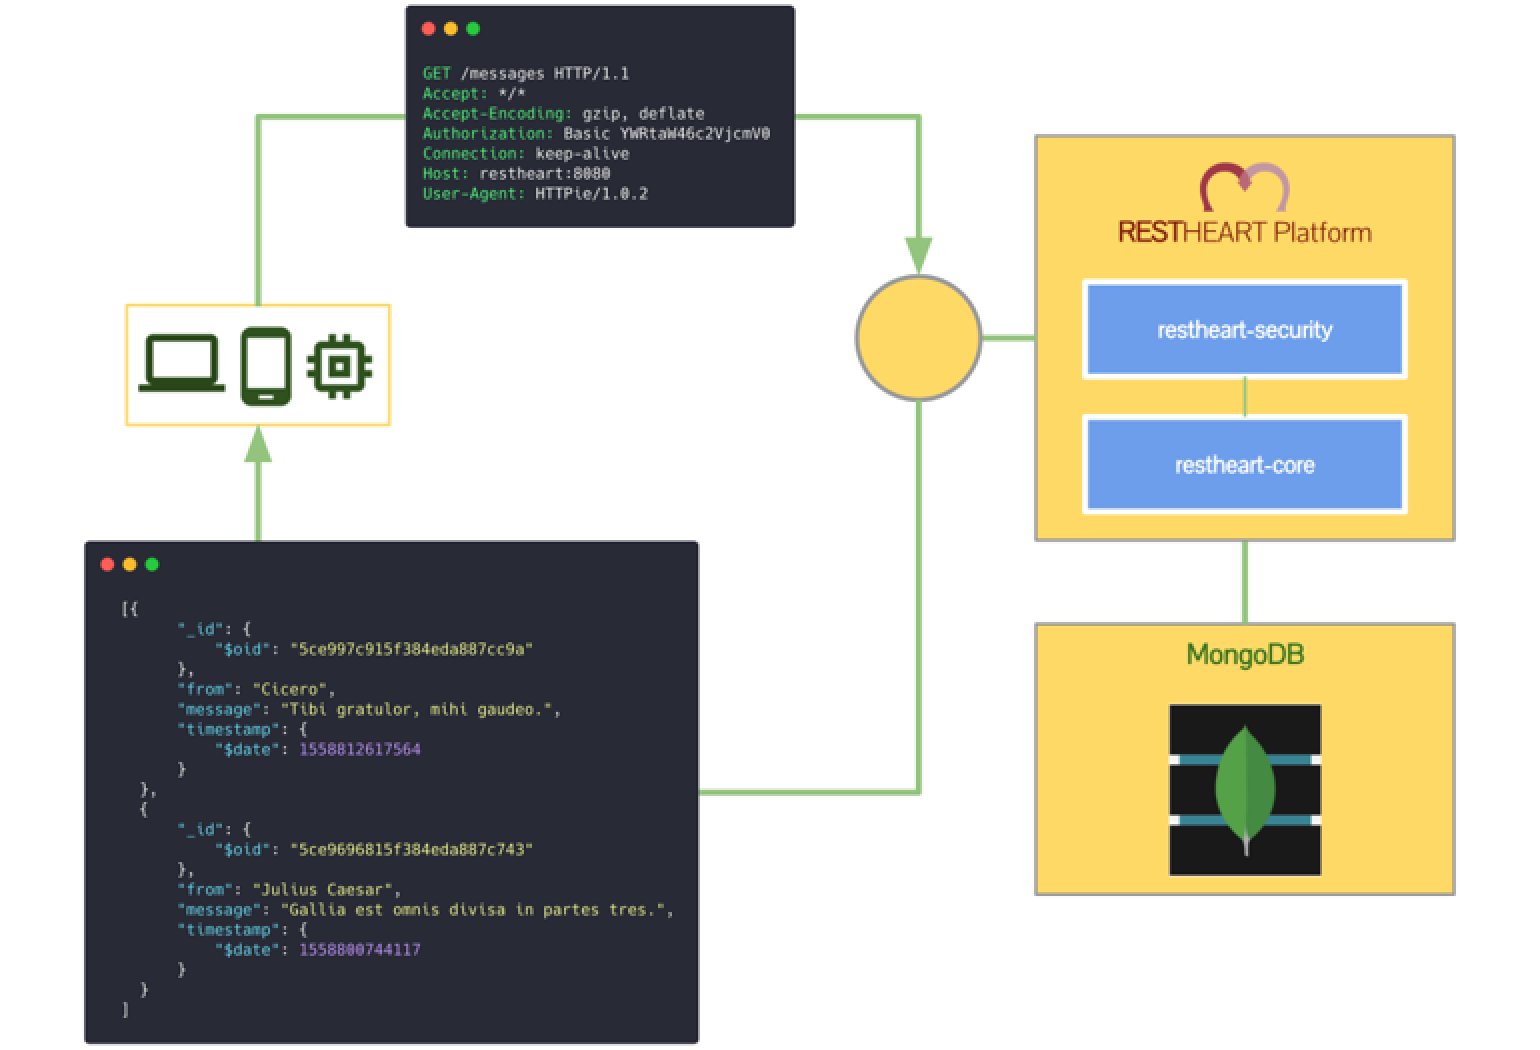Click the 'Gallia est omnis divisa' message line

pyautogui.click(x=425, y=909)
